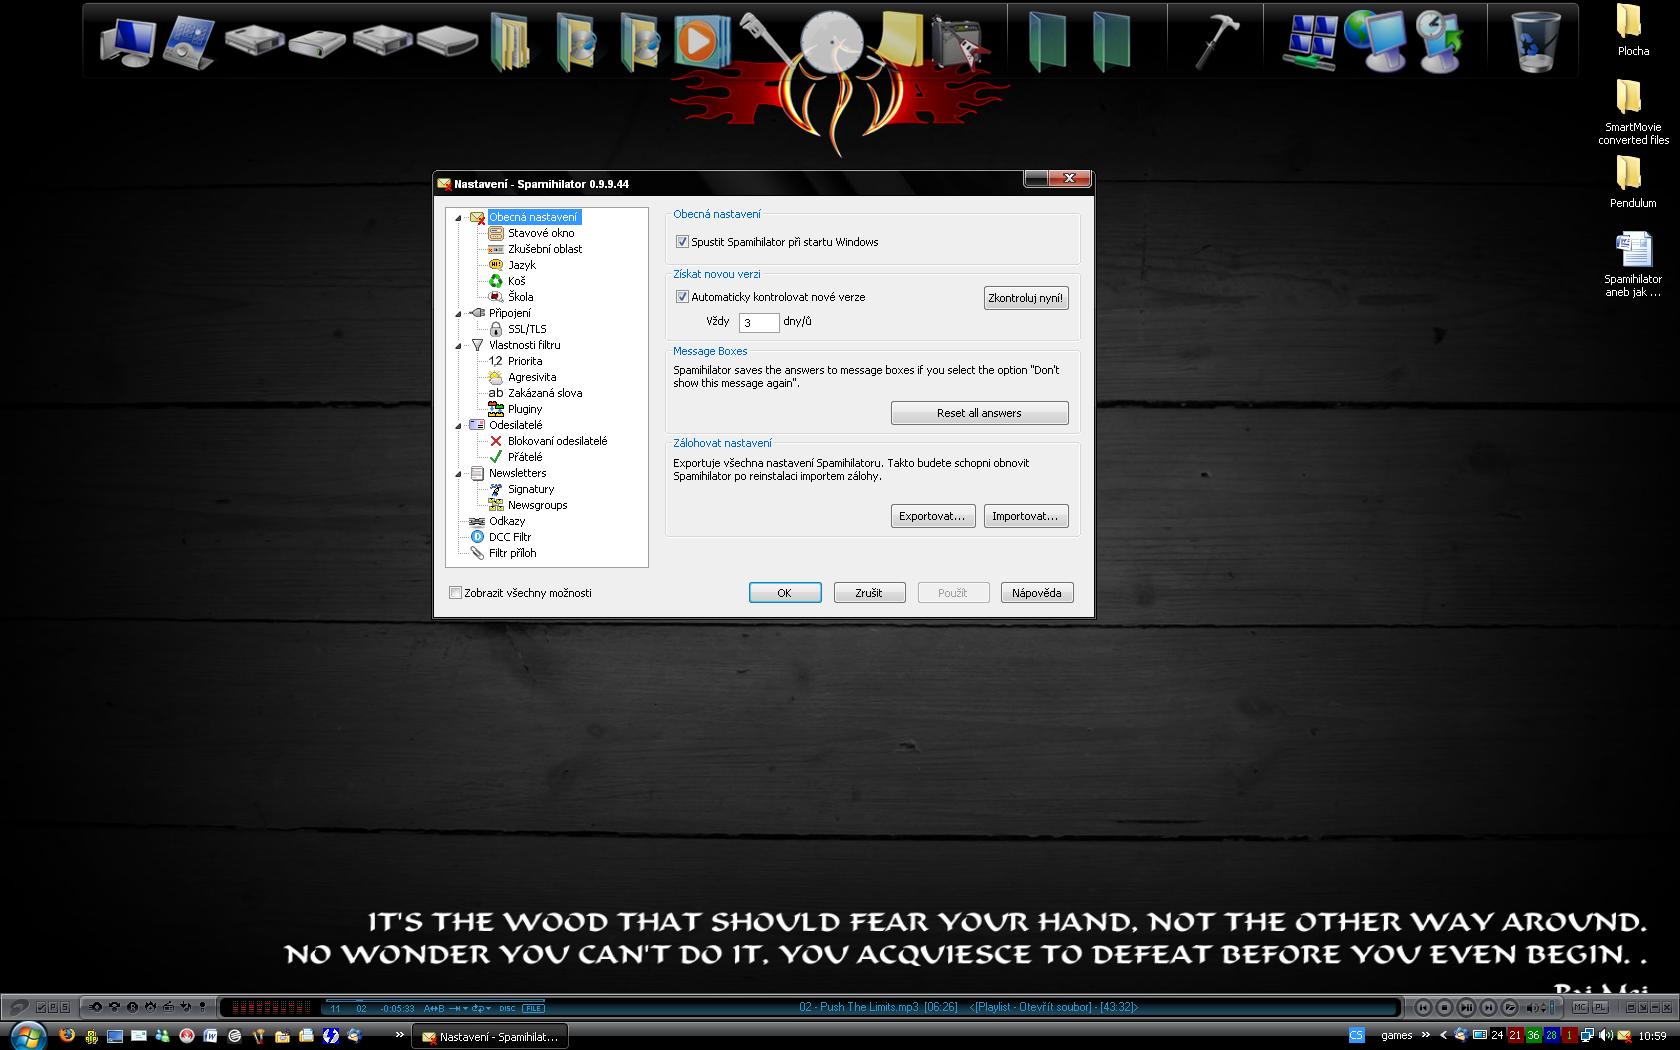Open Newsgroups settings entry
Screen dimensions: 1680x1050
click(x=537, y=505)
